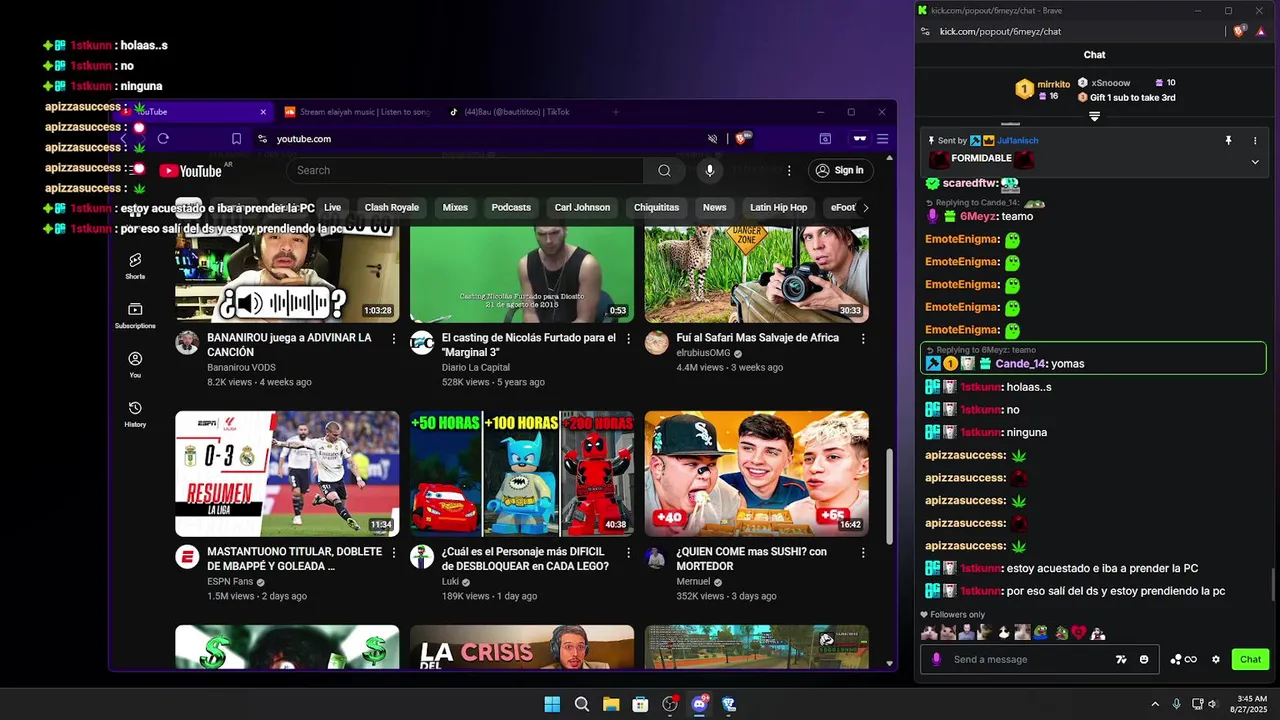The height and width of the screenshot is (720, 1280).
Task: Select the Mixes category chip
Action: 455,207
